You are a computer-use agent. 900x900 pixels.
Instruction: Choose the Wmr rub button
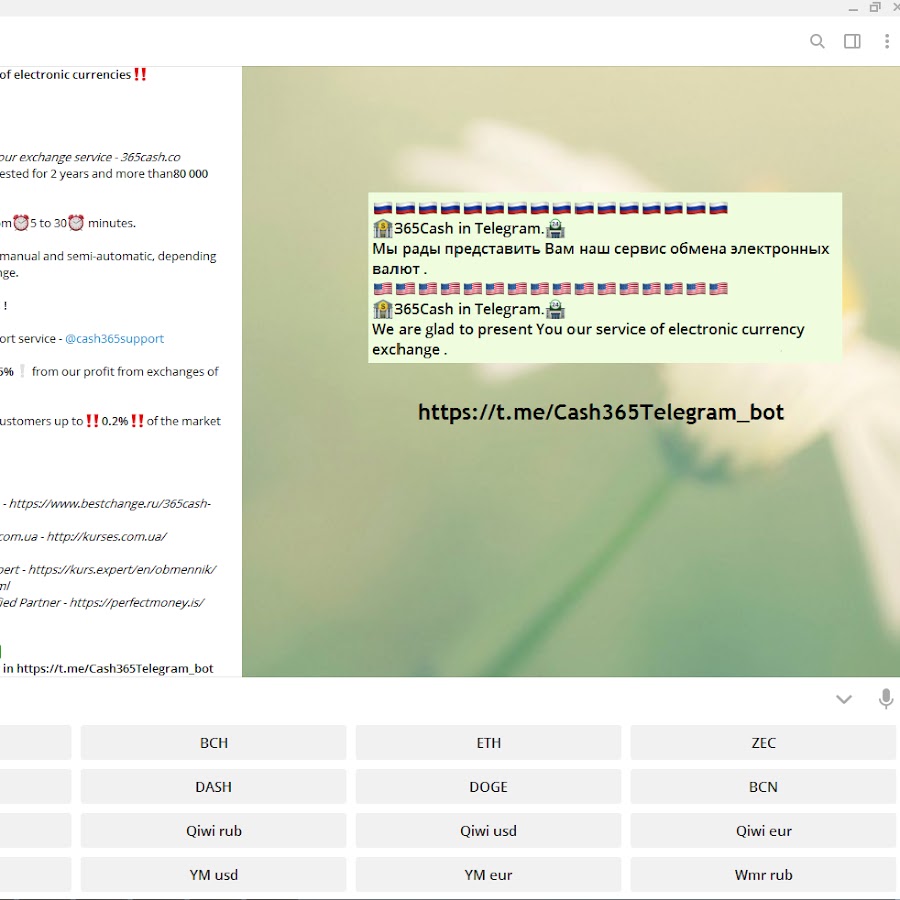763,875
